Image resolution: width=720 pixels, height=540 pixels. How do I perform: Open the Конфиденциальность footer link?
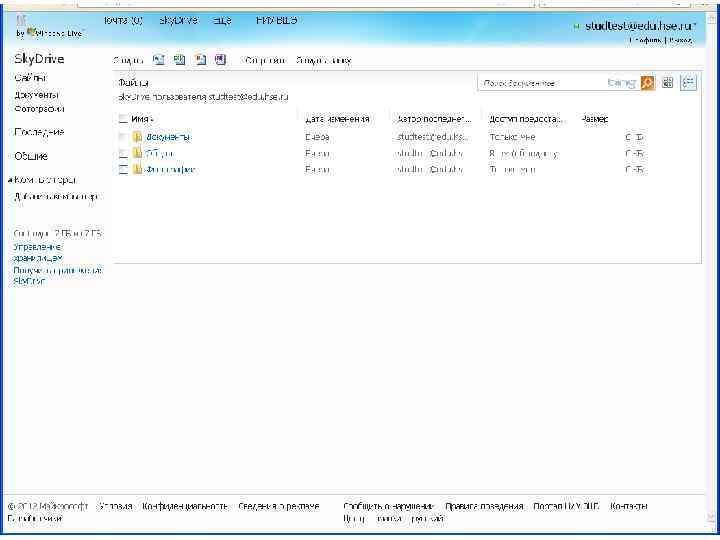185,506
